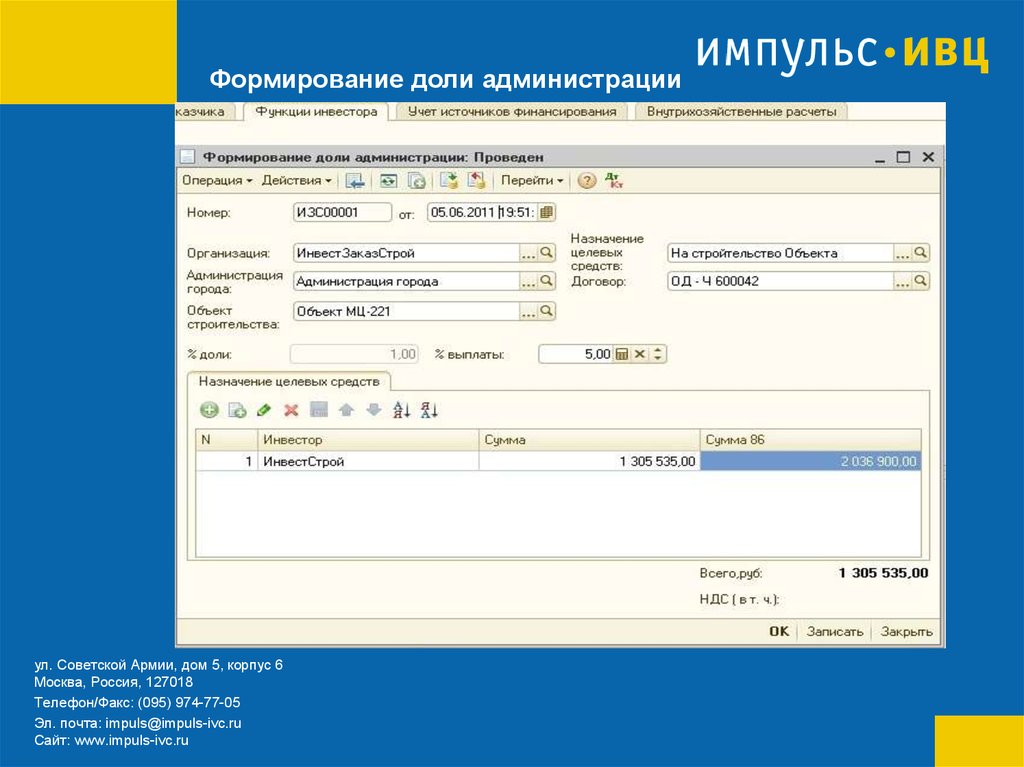Viewport: 1024px width, 767px height.
Task: Open the Перейти dropdown menu
Action: coord(532,181)
